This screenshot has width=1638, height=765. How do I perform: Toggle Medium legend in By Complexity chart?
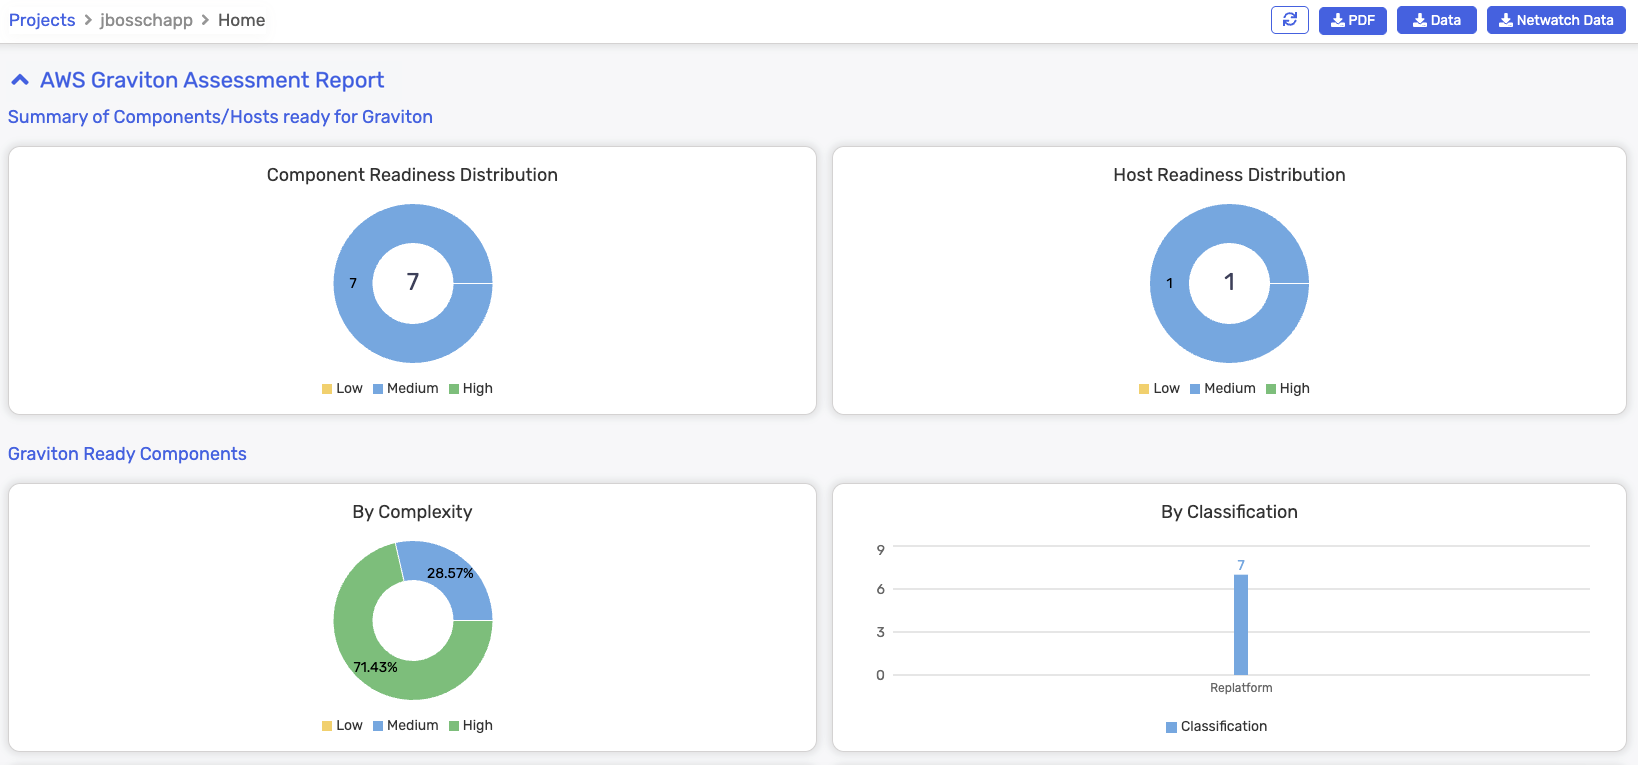point(405,725)
